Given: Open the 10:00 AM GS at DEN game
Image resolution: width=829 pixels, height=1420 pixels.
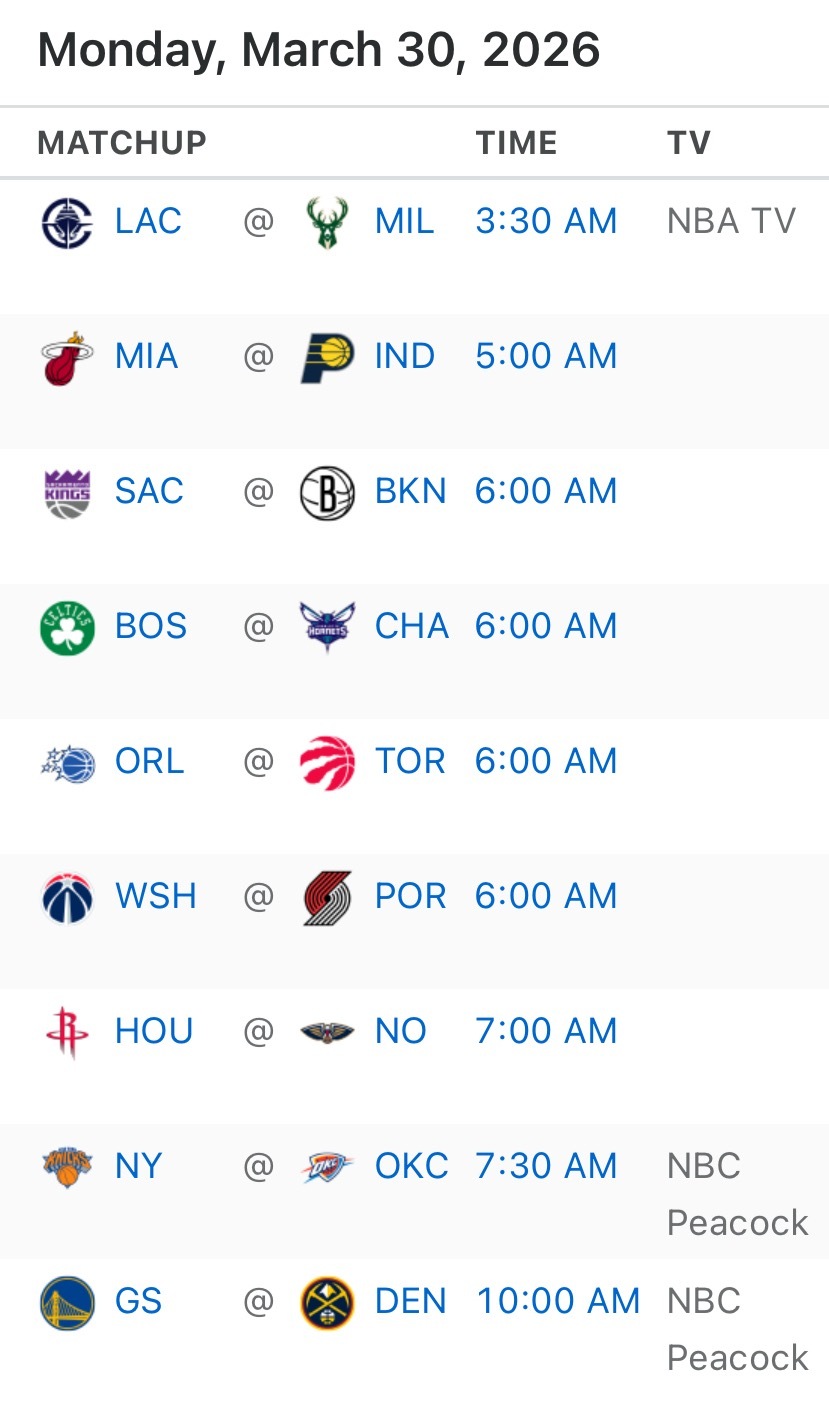Looking at the screenshot, I should coord(558,1301).
